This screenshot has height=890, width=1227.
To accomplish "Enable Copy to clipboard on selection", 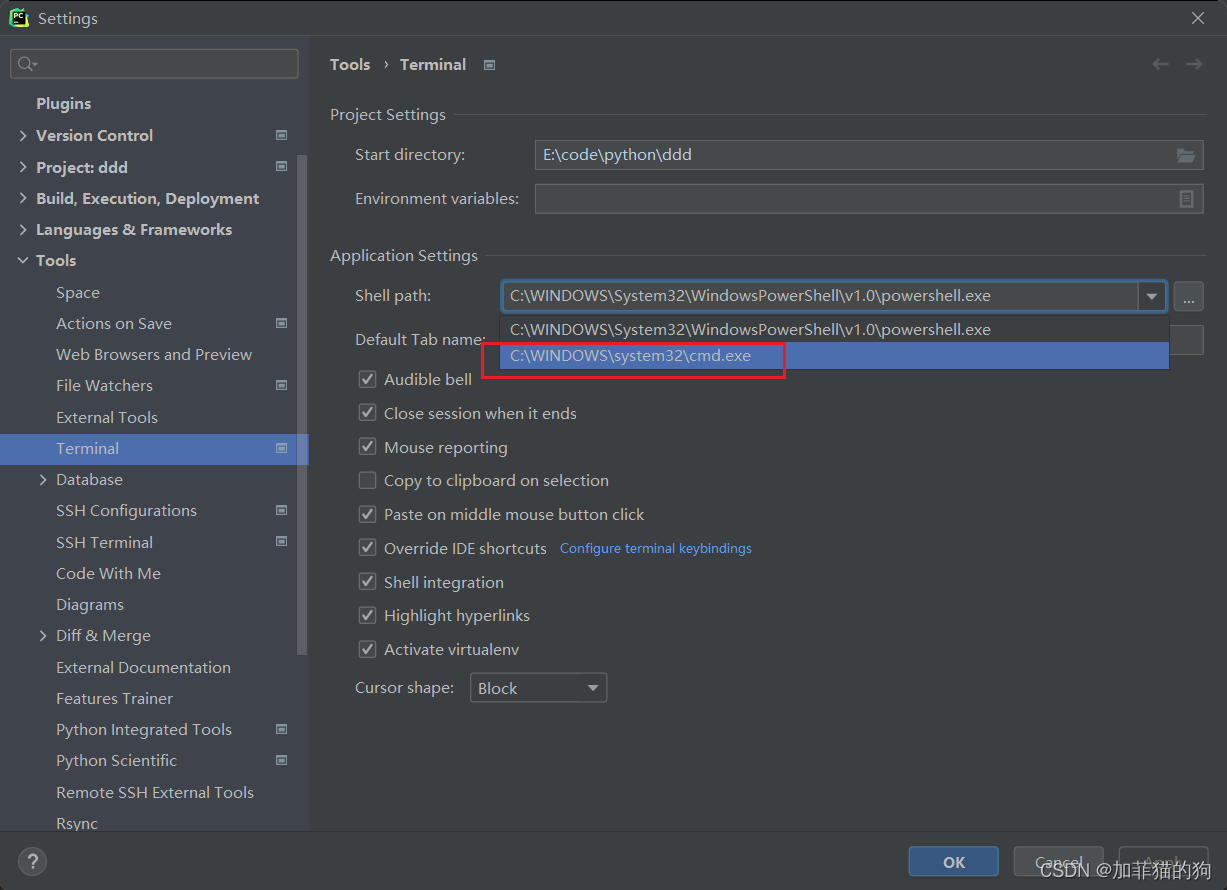I will coord(367,480).
